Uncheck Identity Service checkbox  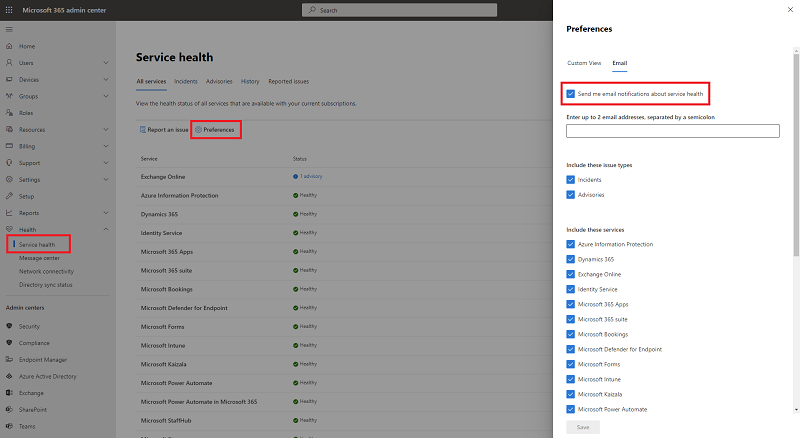tap(570, 289)
